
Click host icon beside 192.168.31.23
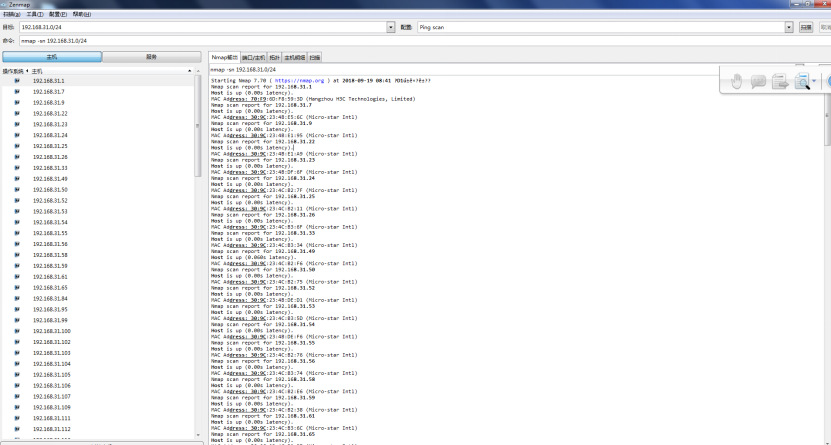click(x=17, y=124)
